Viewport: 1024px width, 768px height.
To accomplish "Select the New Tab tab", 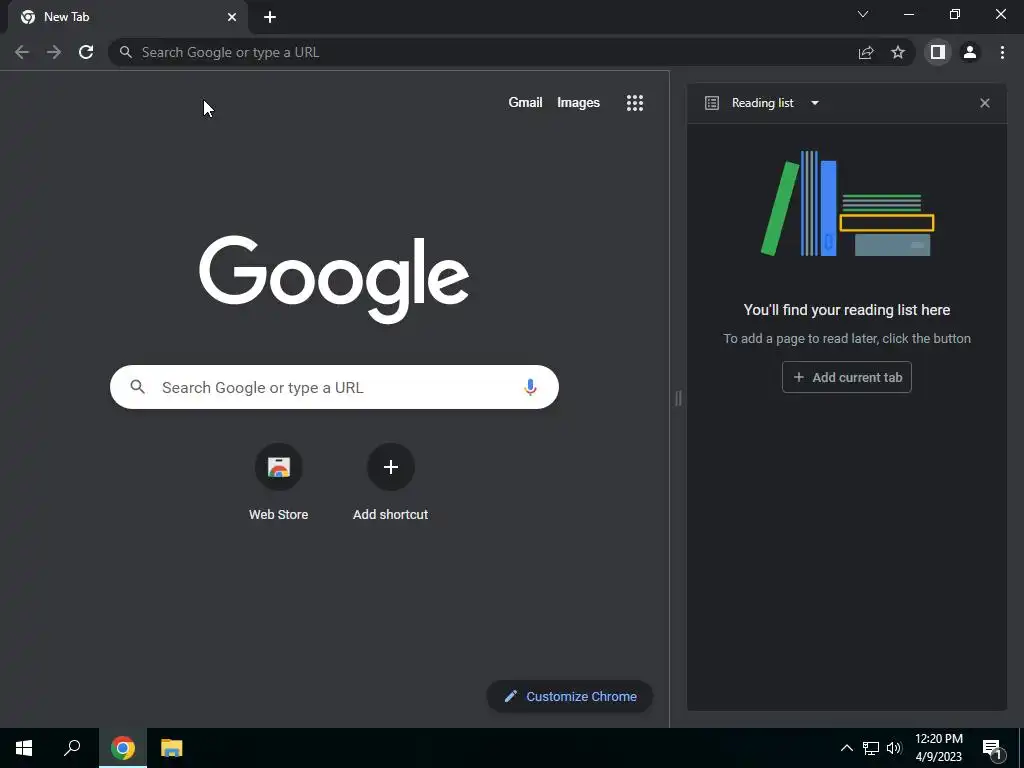I will pos(127,17).
